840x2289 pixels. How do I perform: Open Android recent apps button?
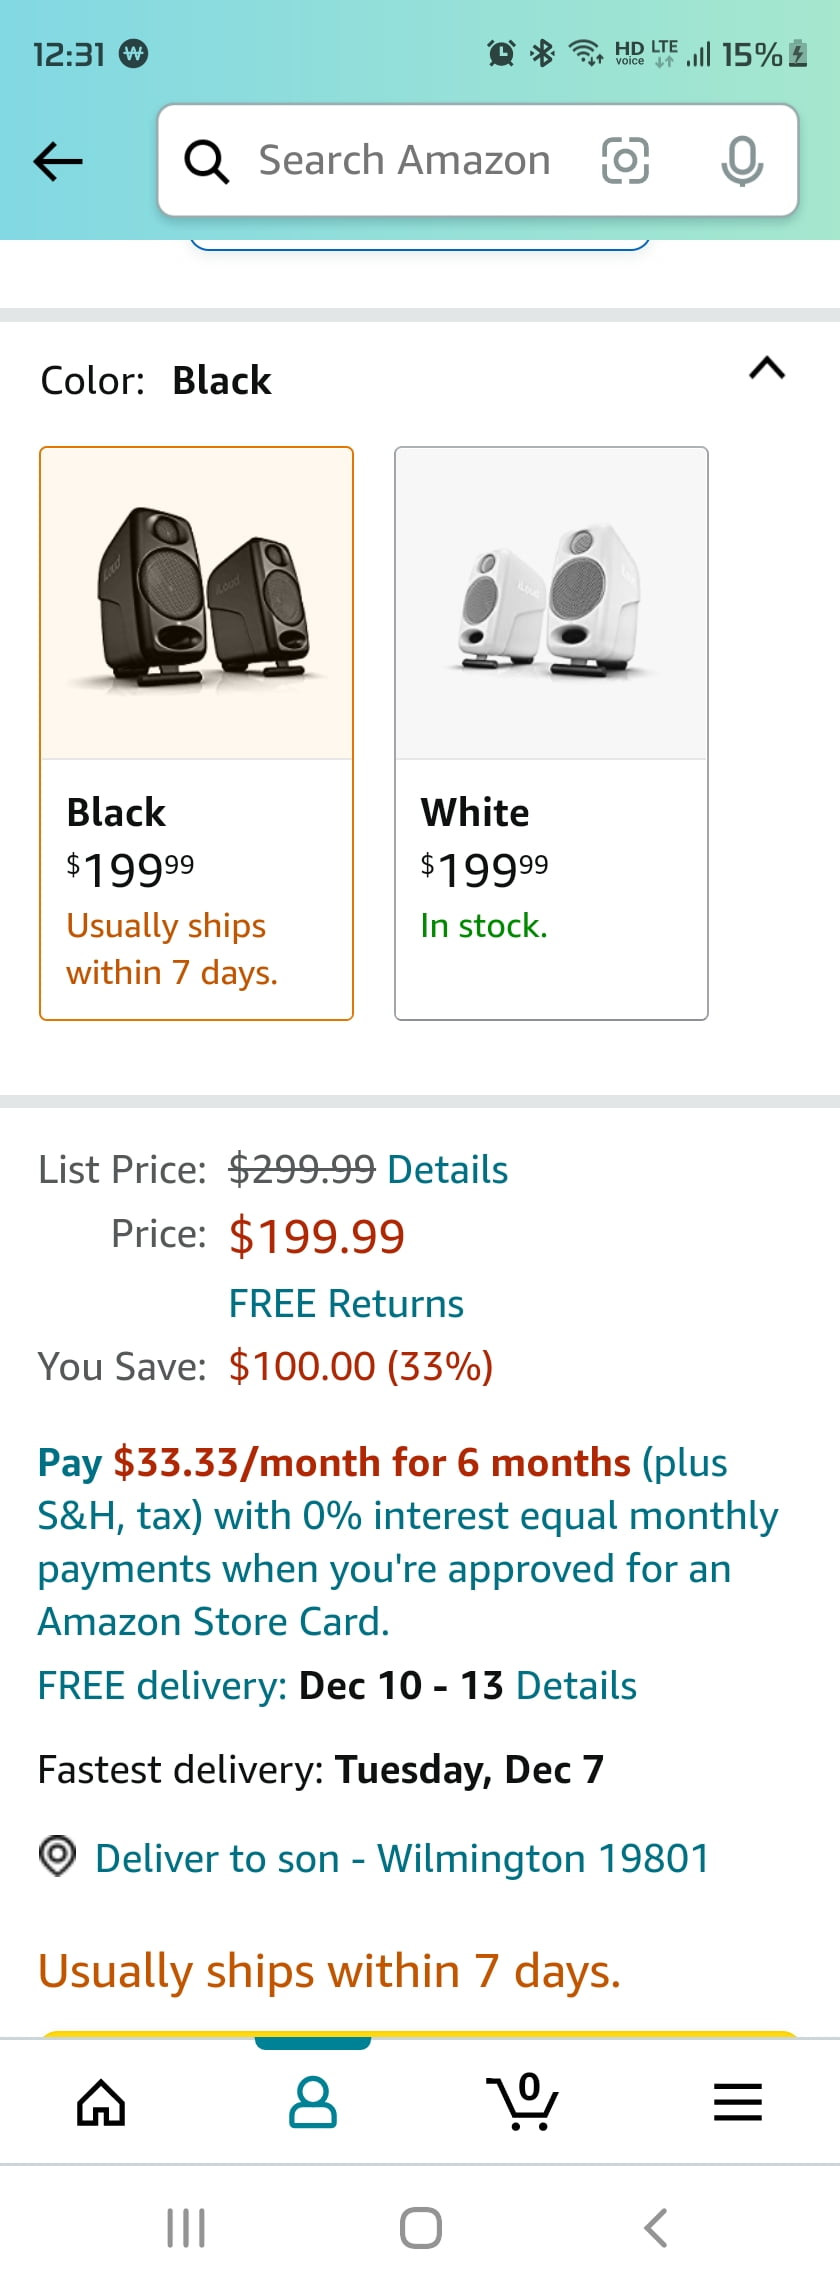point(186,2228)
